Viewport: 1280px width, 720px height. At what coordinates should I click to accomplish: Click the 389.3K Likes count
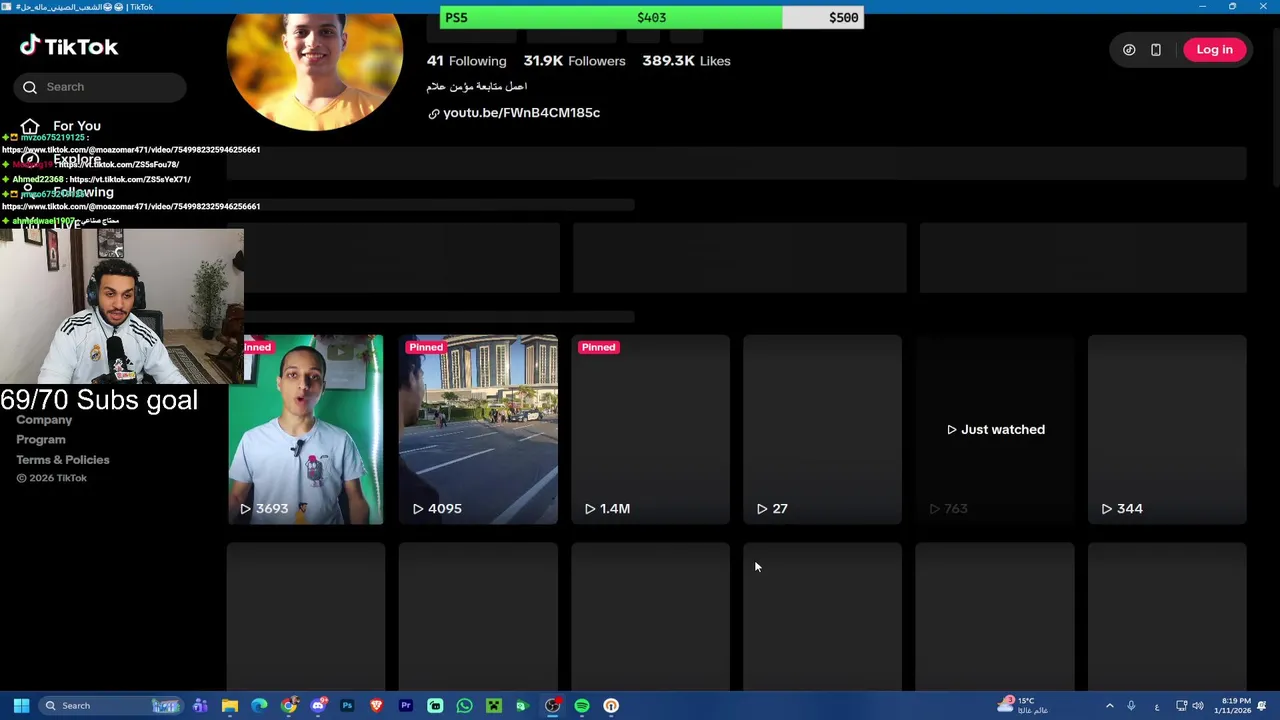[686, 61]
